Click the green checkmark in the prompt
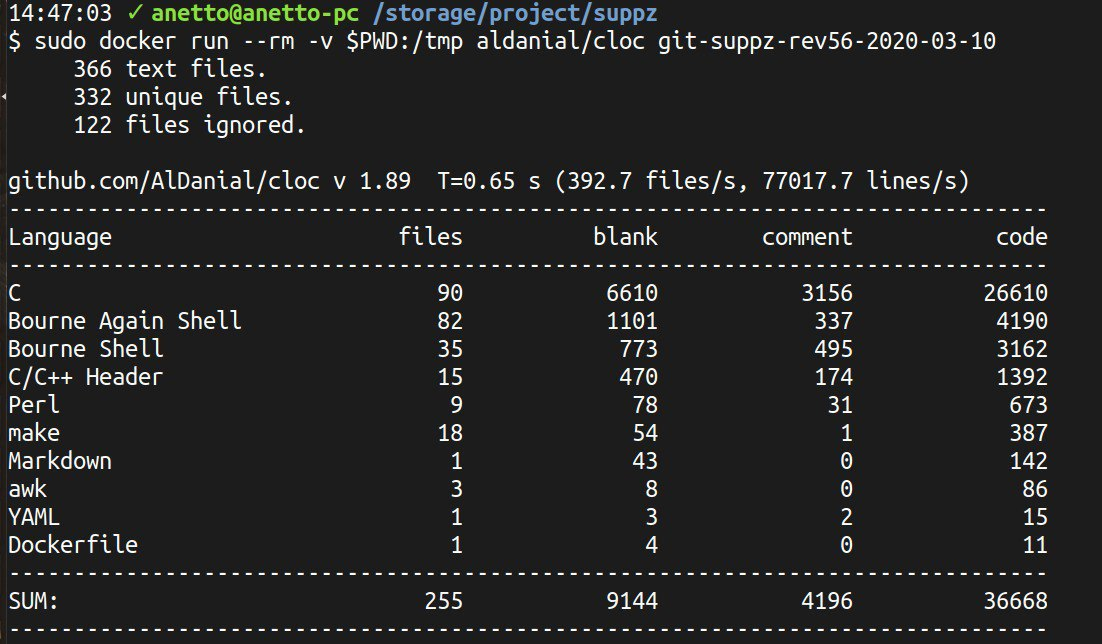The width and height of the screenshot is (1102, 644). (x=137, y=14)
